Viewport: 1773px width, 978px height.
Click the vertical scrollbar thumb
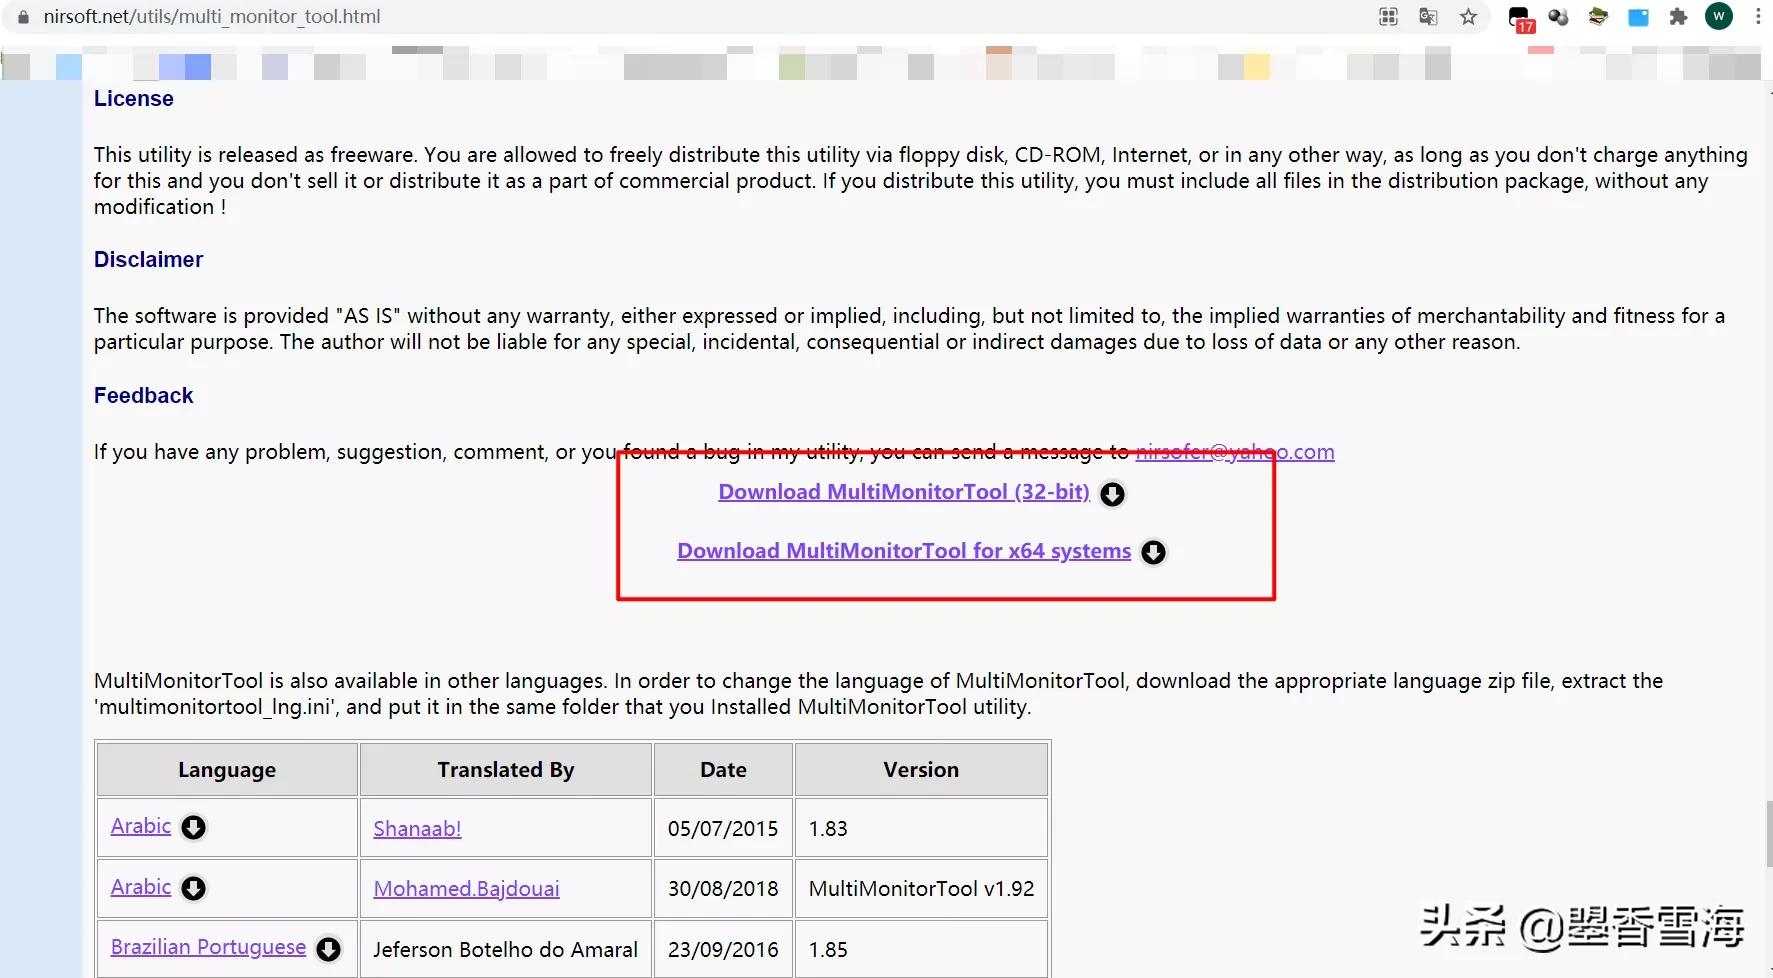[1768, 834]
